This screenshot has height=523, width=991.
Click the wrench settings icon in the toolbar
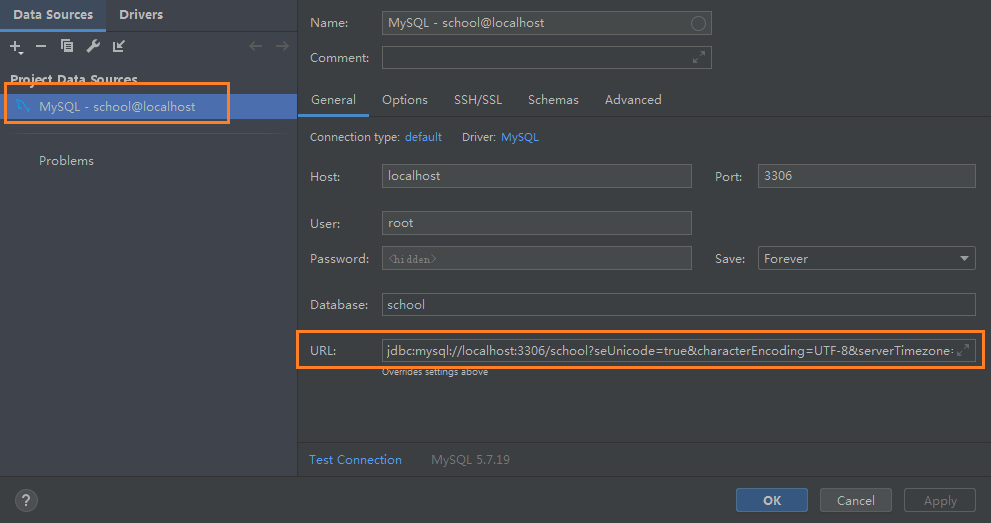coord(93,46)
